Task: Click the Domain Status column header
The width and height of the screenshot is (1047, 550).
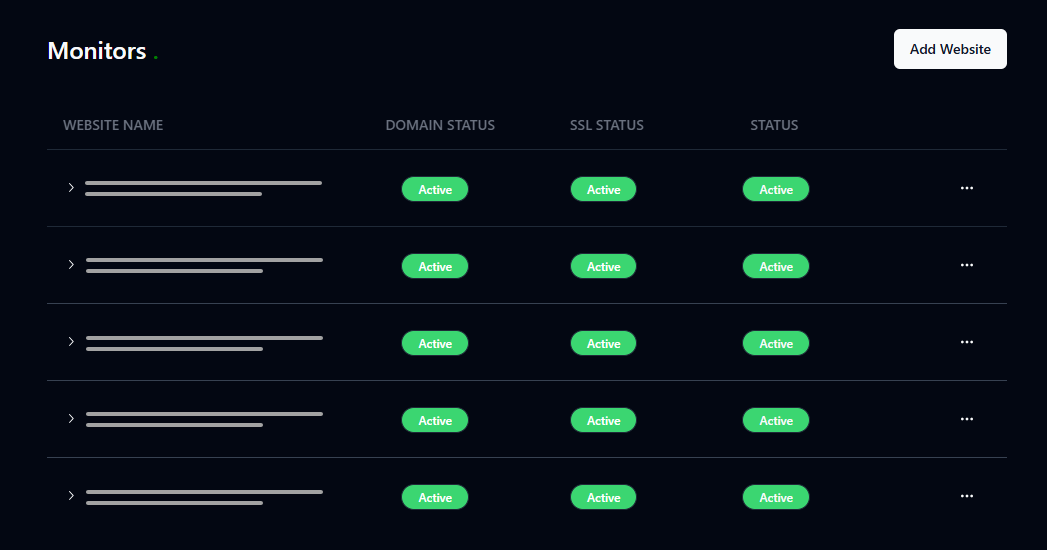Action: pyautogui.click(x=440, y=125)
